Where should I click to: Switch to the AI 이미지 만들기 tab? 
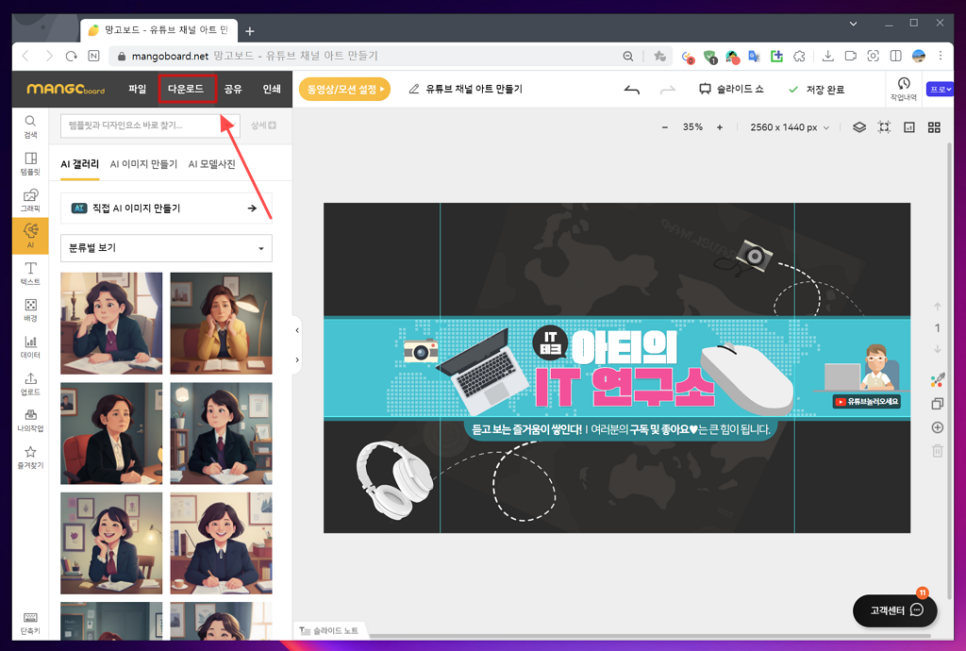click(144, 164)
